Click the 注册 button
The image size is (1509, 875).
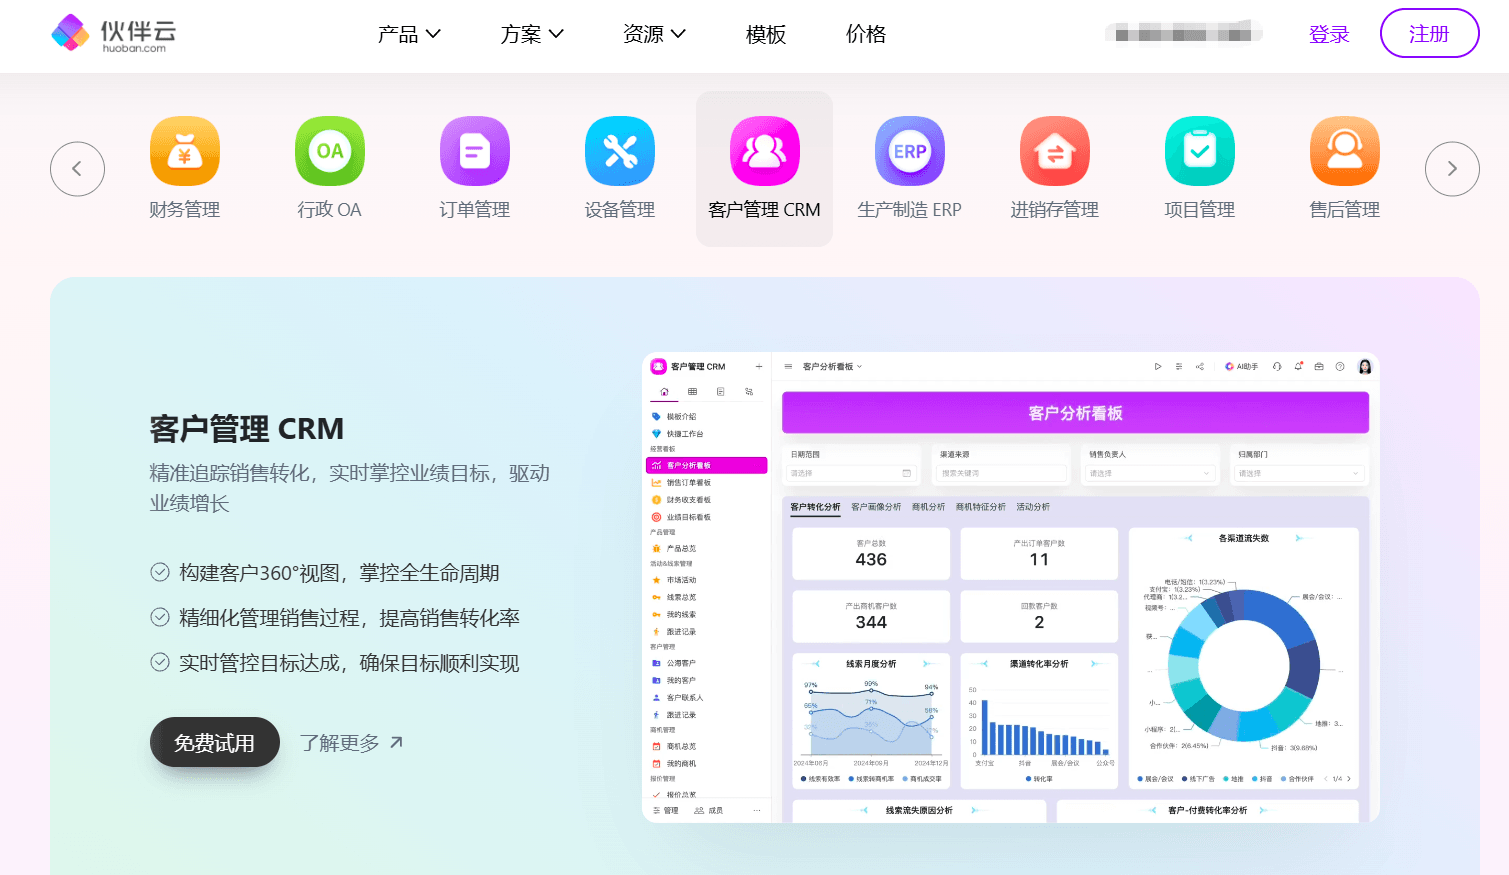pos(1429,33)
